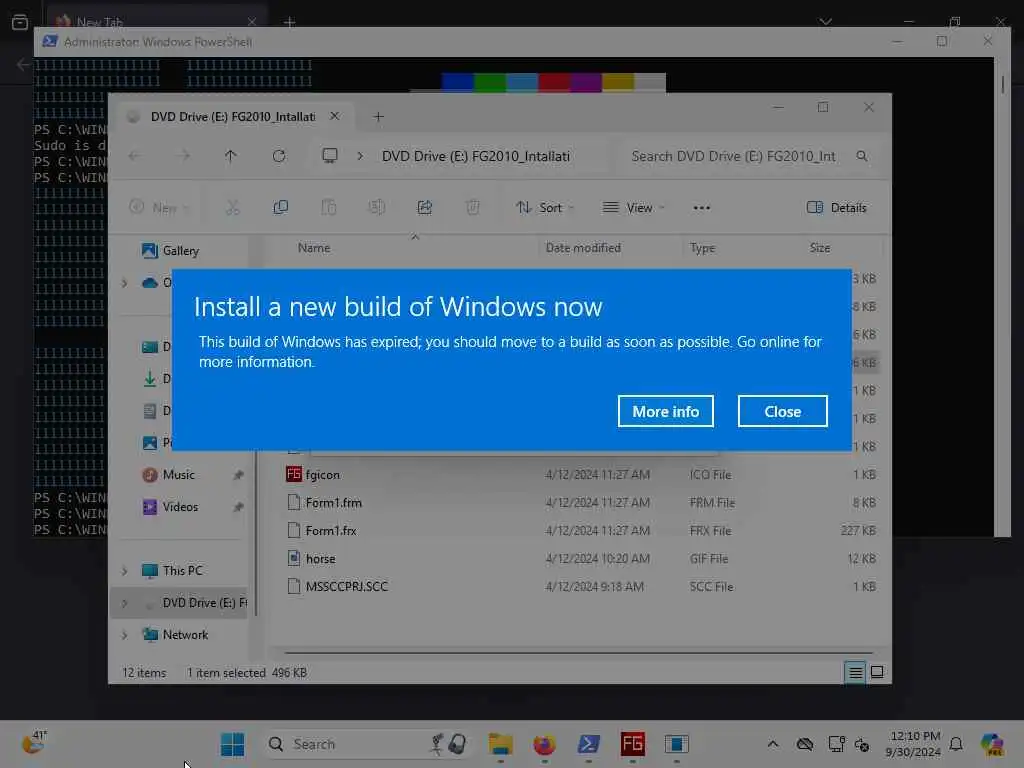Open Videos in the navigation pane
Viewport: 1024px width, 768px height.
(180, 507)
